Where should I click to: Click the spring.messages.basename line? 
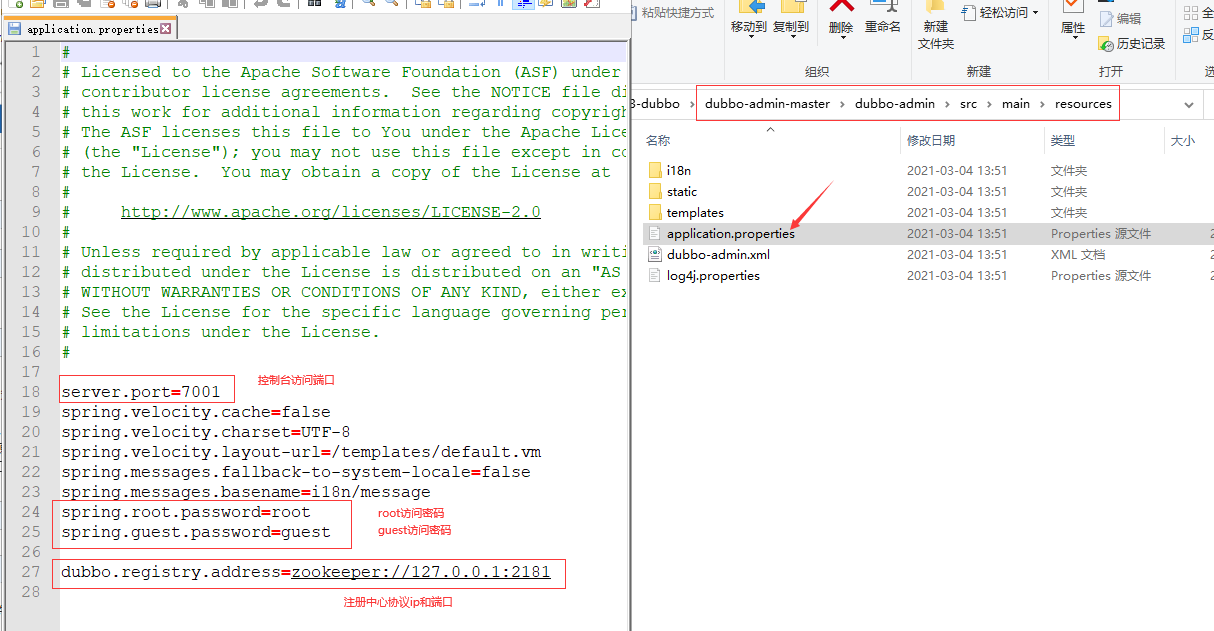pos(245,492)
